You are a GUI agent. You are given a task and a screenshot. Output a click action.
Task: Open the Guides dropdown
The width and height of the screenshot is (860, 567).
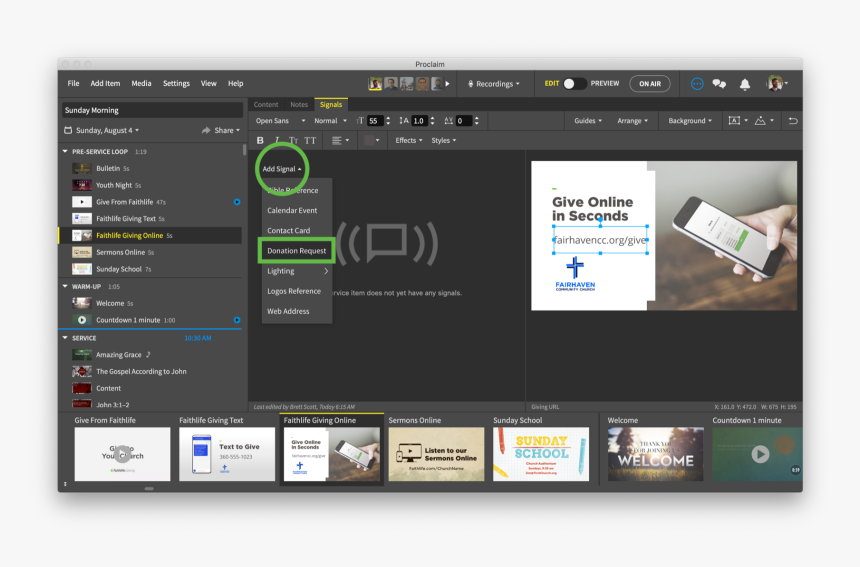[588, 121]
